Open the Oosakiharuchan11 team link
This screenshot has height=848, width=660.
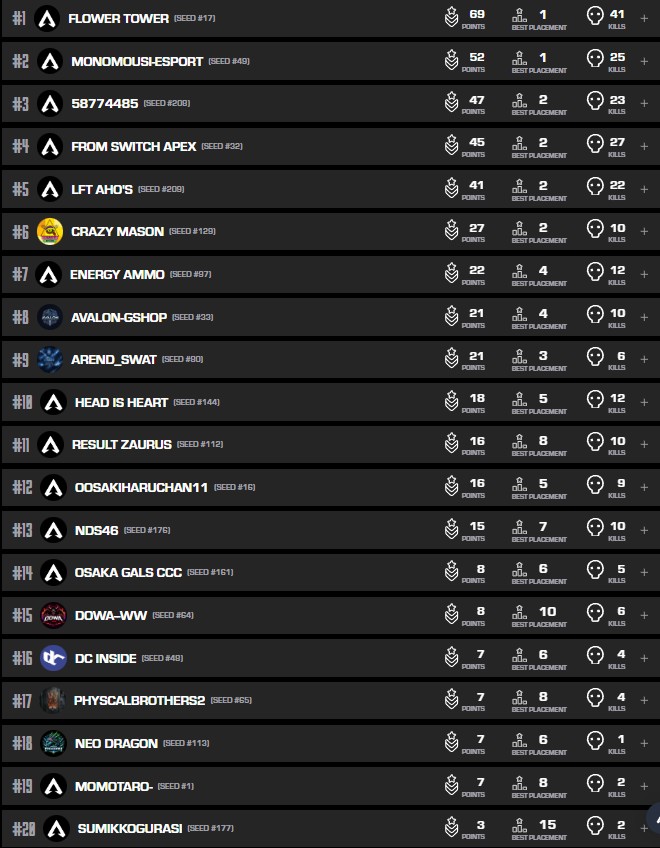coord(141,488)
